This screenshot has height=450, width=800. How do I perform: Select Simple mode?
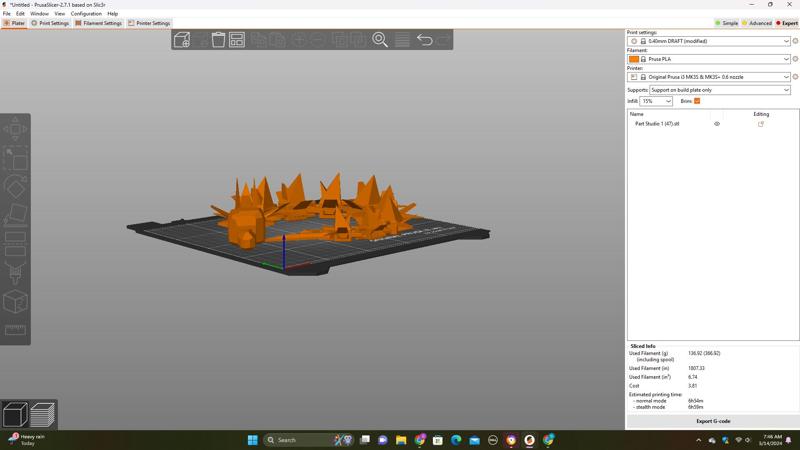pyautogui.click(x=727, y=23)
